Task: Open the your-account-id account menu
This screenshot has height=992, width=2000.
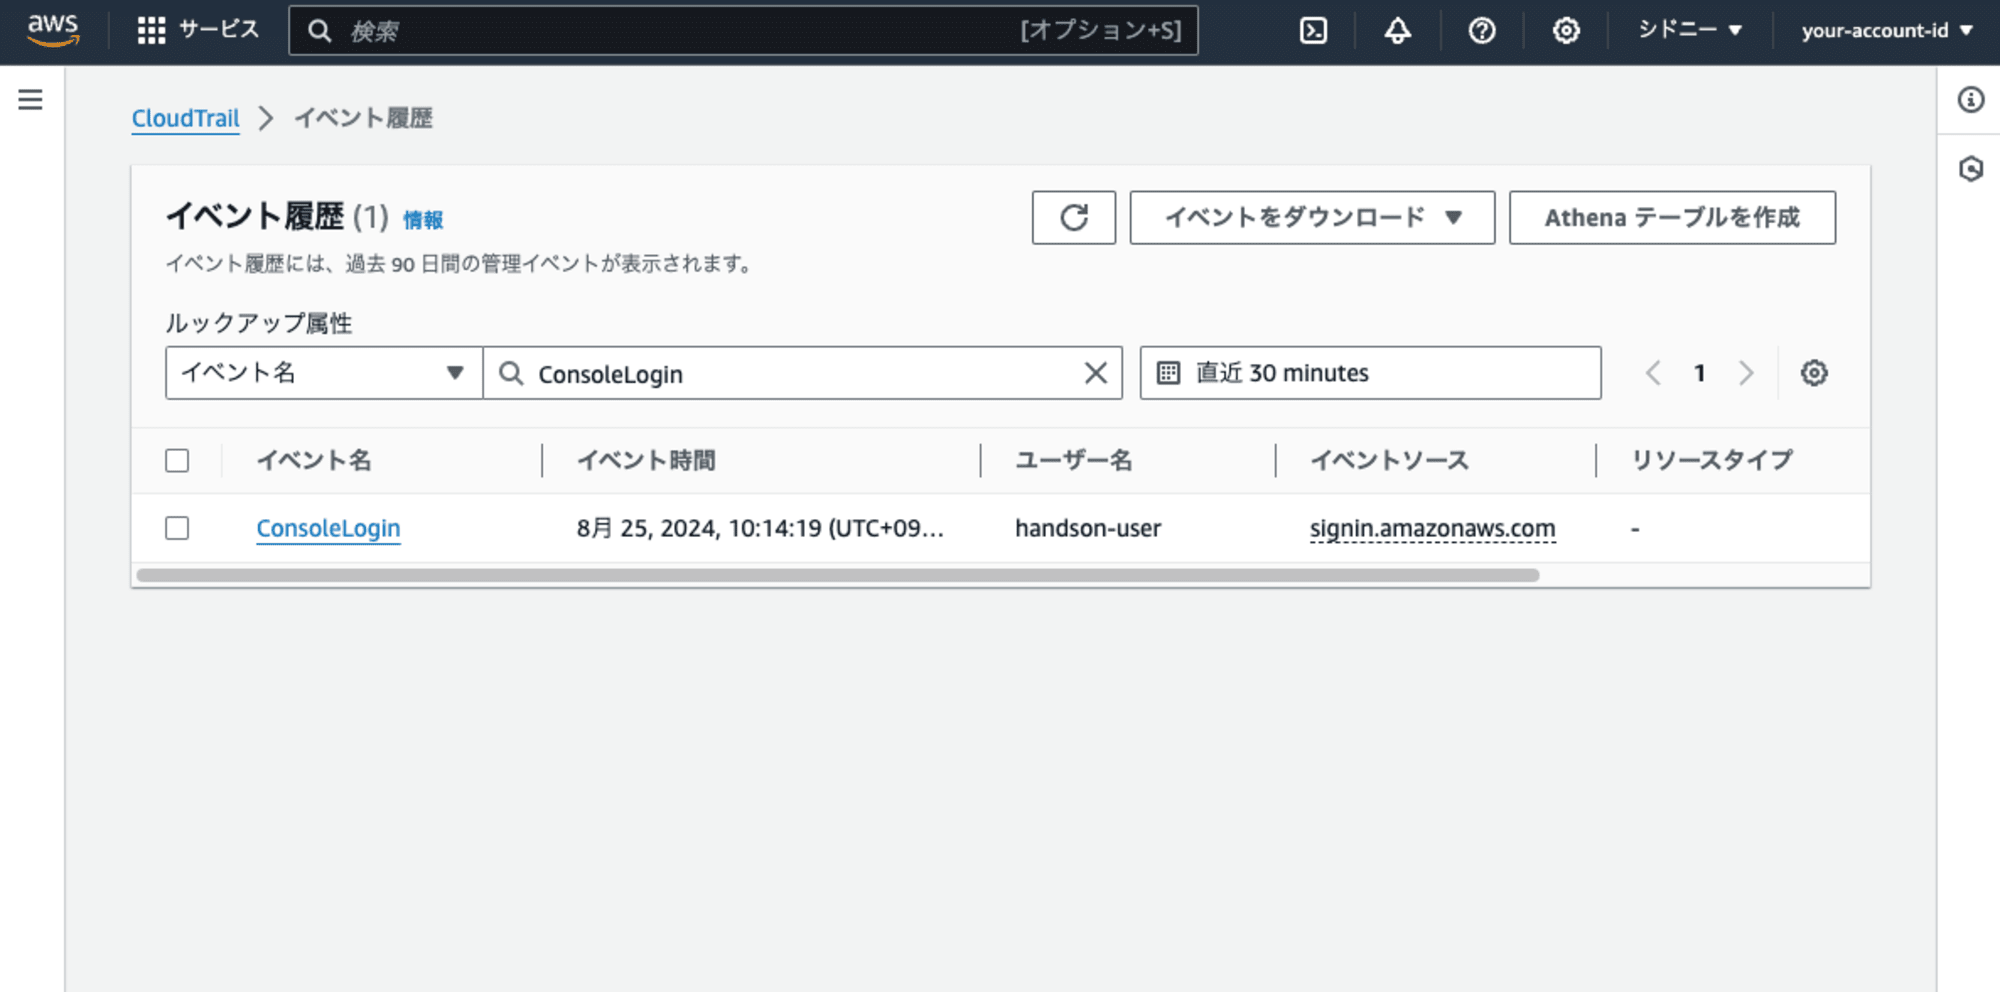Action: [1887, 30]
